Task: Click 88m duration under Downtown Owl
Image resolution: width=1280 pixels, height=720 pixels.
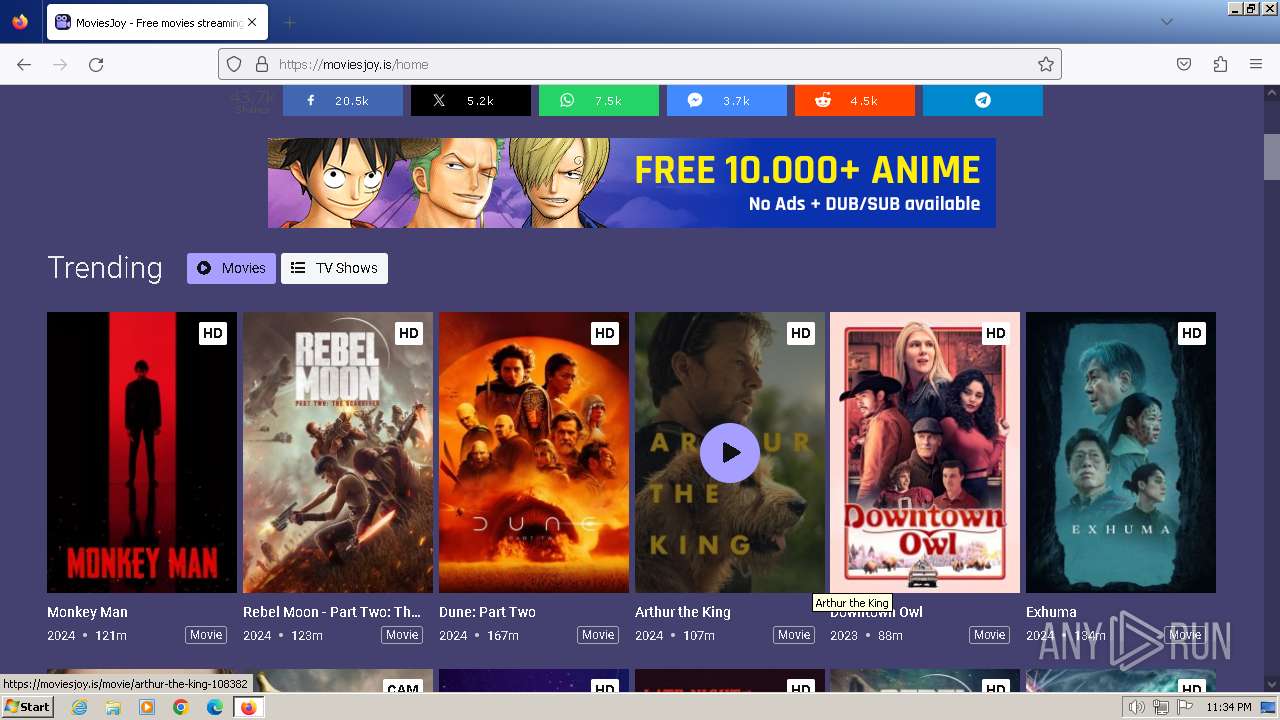Action: pyautogui.click(x=889, y=635)
